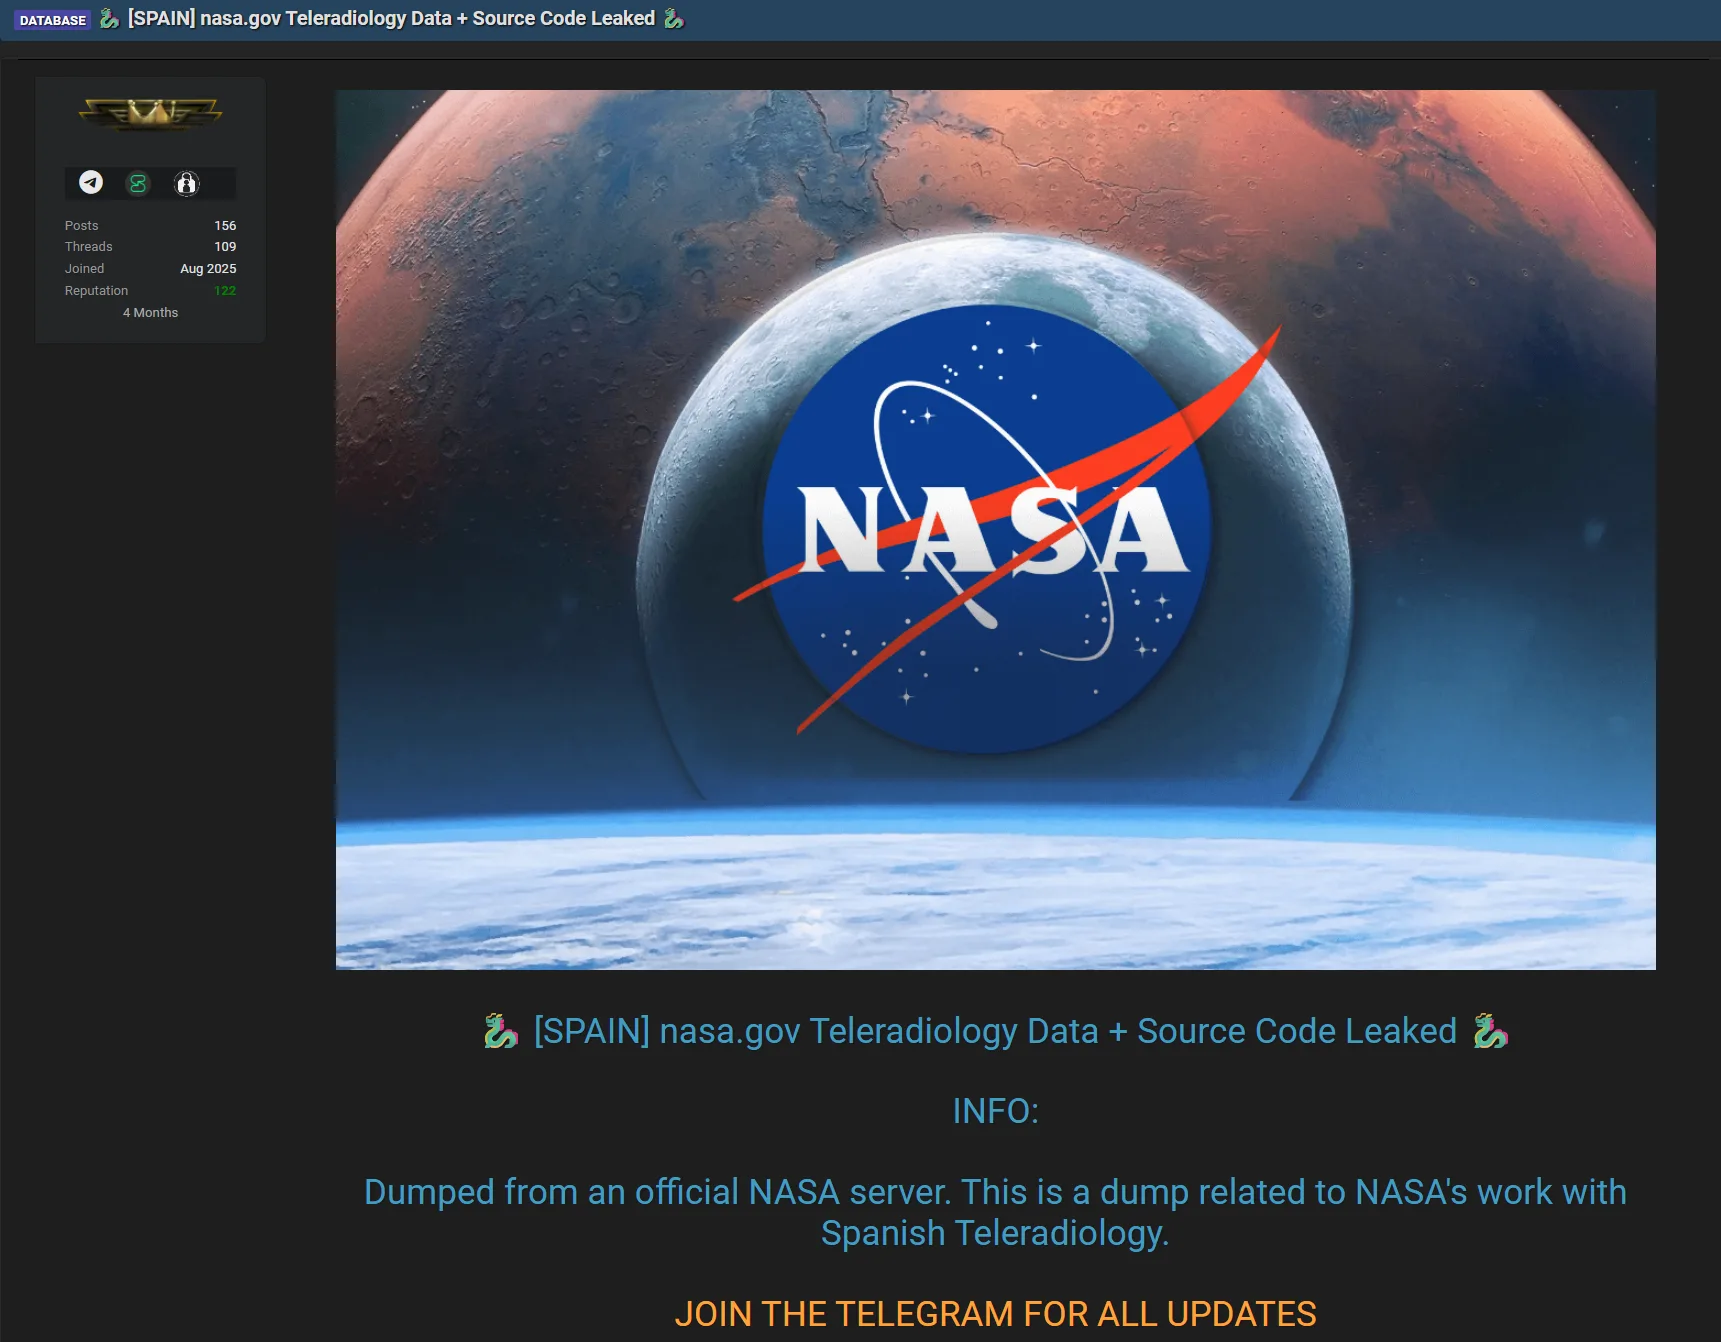Select the anonymous lock privacy icon

(186, 183)
